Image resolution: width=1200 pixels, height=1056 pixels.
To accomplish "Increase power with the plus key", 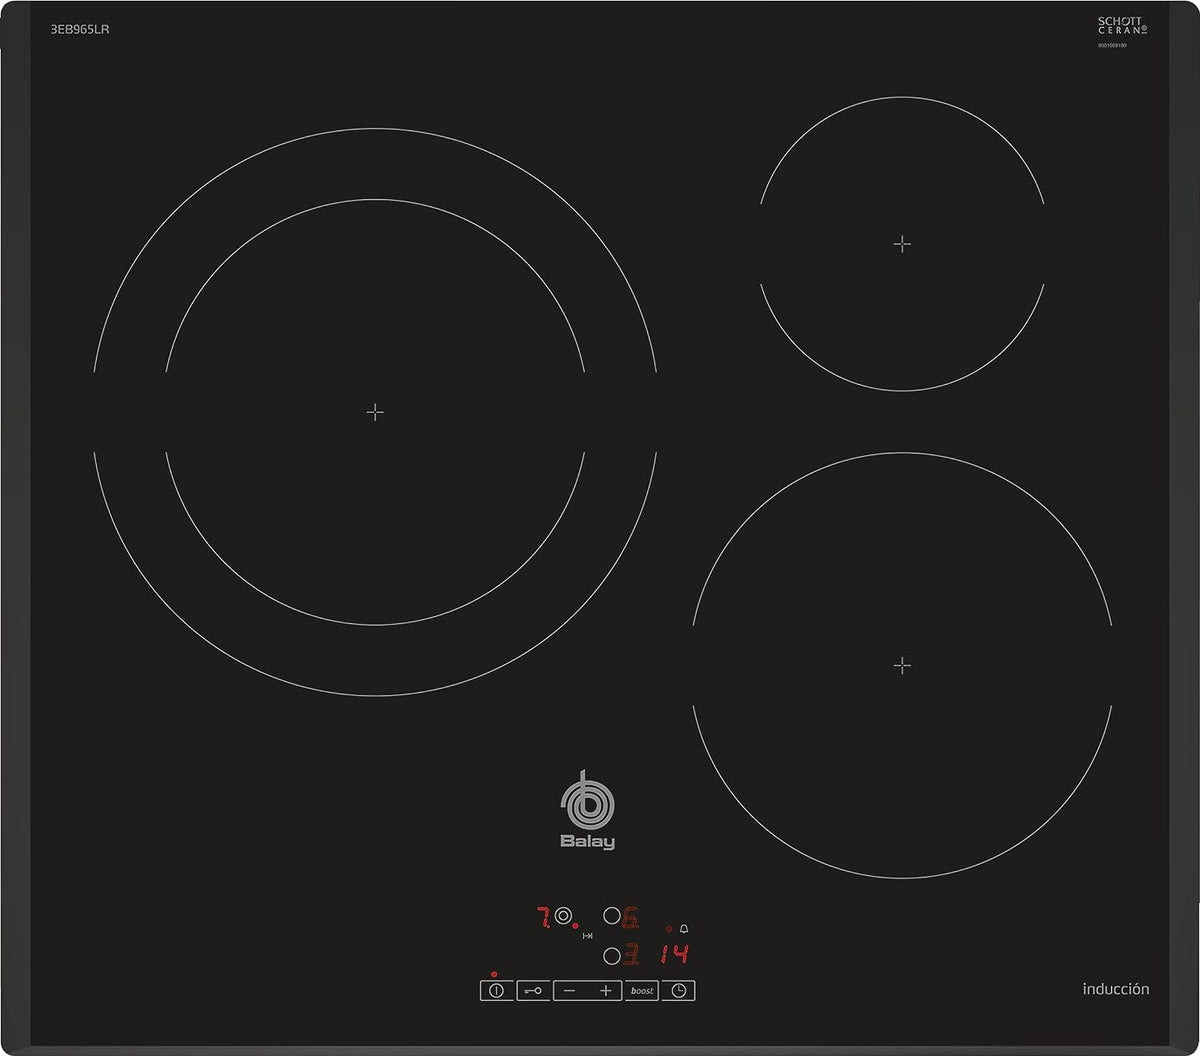I will pos(605,991).
